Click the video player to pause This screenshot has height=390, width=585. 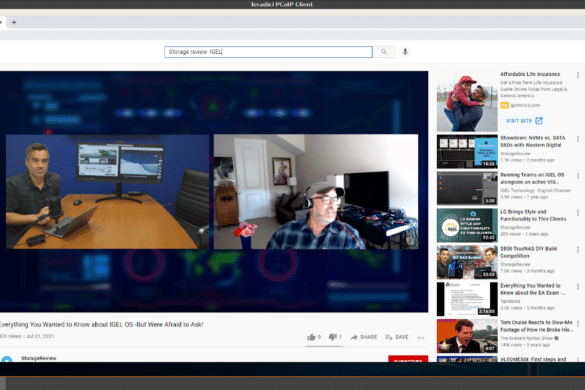[x=214, y=191]
